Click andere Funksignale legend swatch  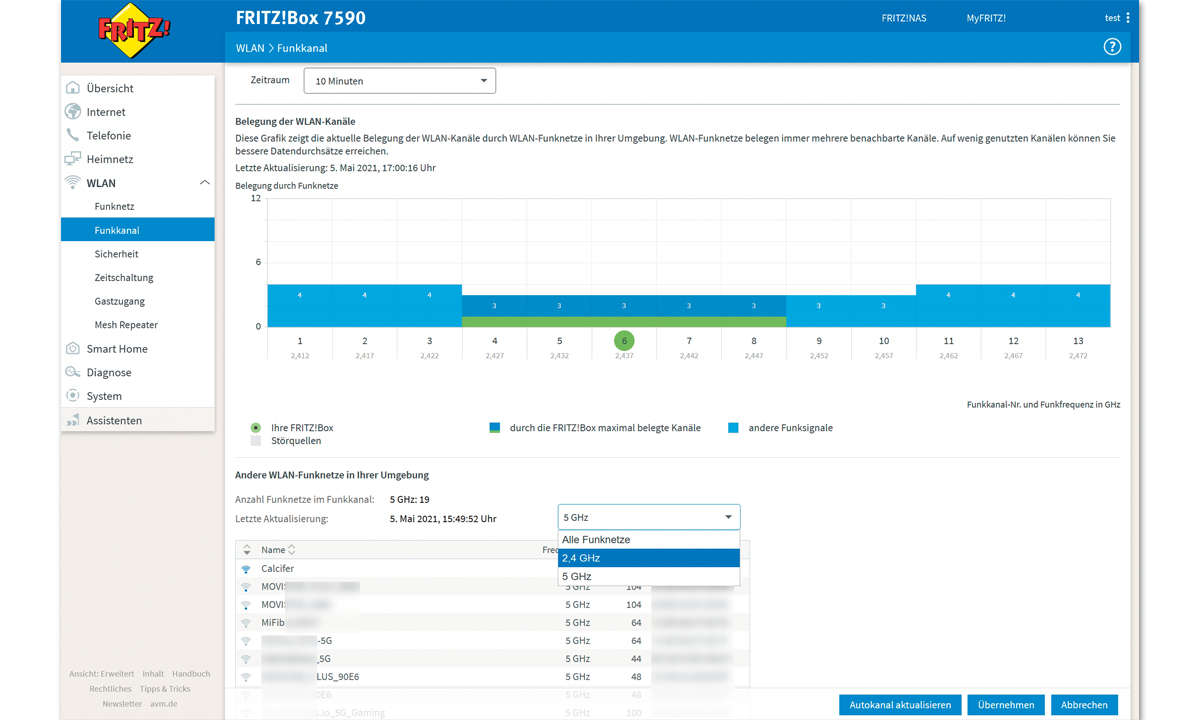pyautogui.click(x=734, y=428)
